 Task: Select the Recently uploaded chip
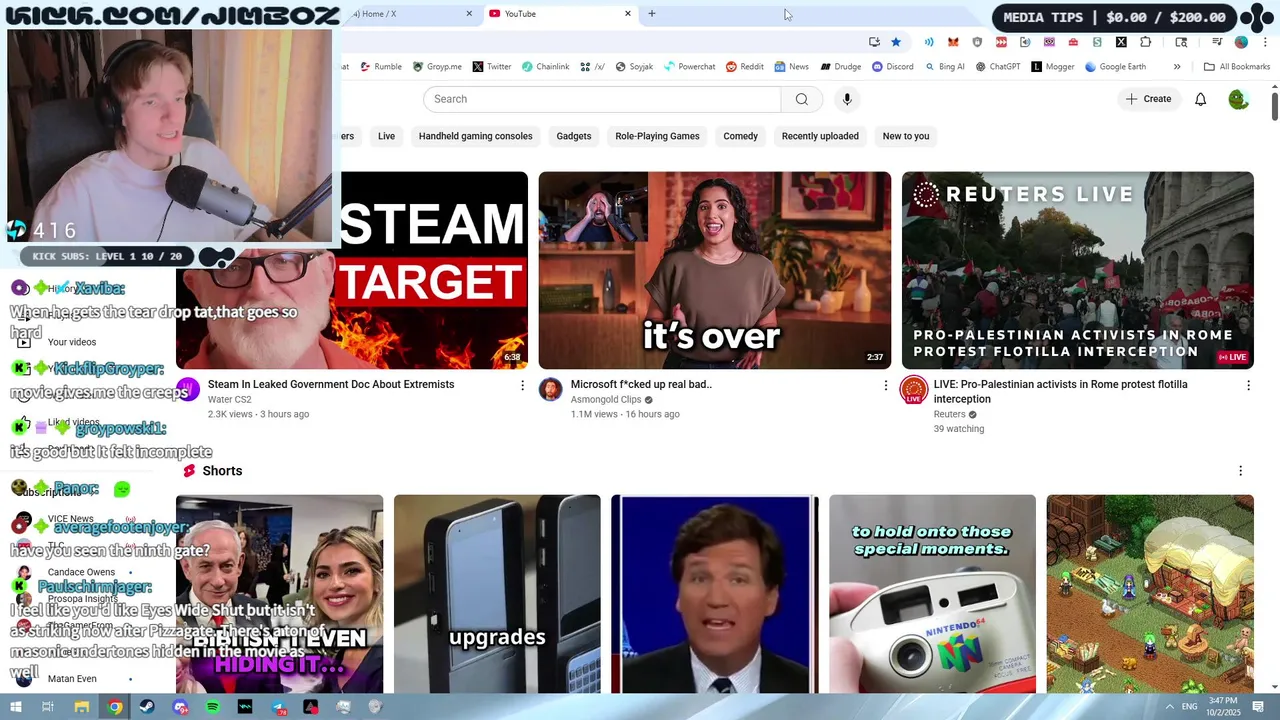(x=820, y=136)
